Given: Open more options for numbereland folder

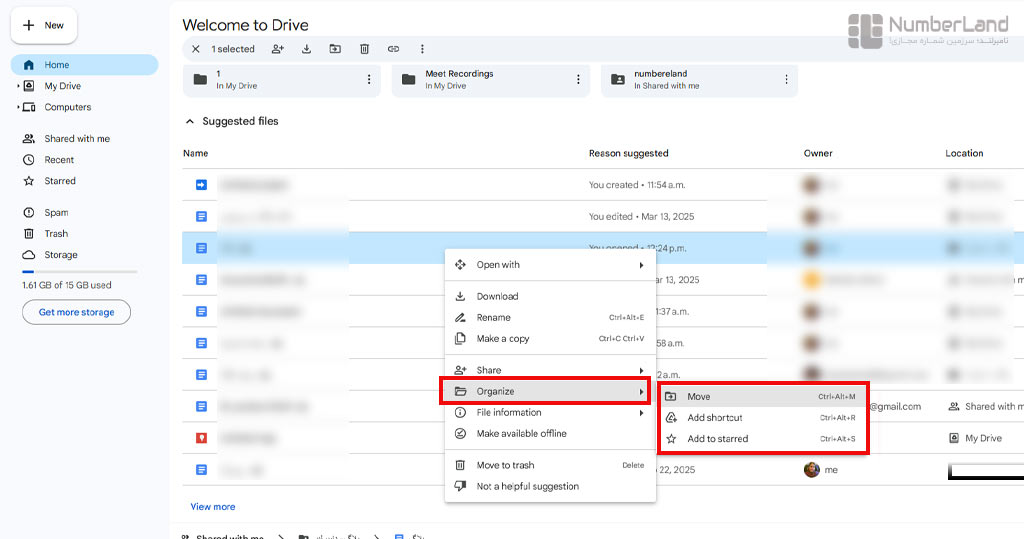Looking at the screenshot, I should (786, 79).
